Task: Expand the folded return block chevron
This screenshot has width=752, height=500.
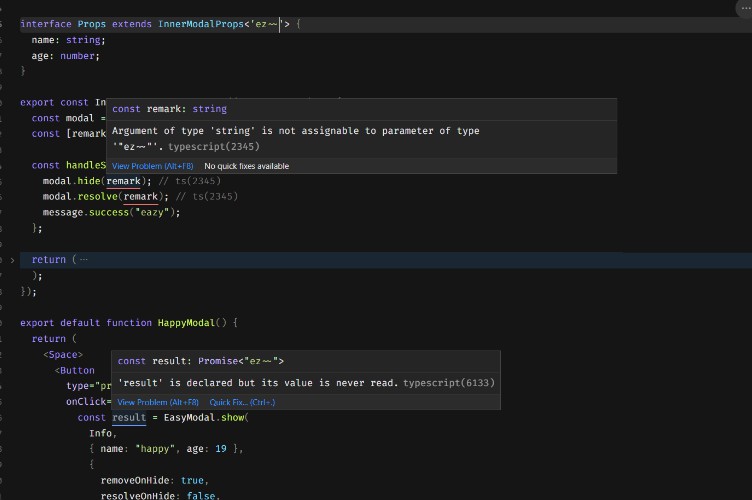Action: click(12, 260)
